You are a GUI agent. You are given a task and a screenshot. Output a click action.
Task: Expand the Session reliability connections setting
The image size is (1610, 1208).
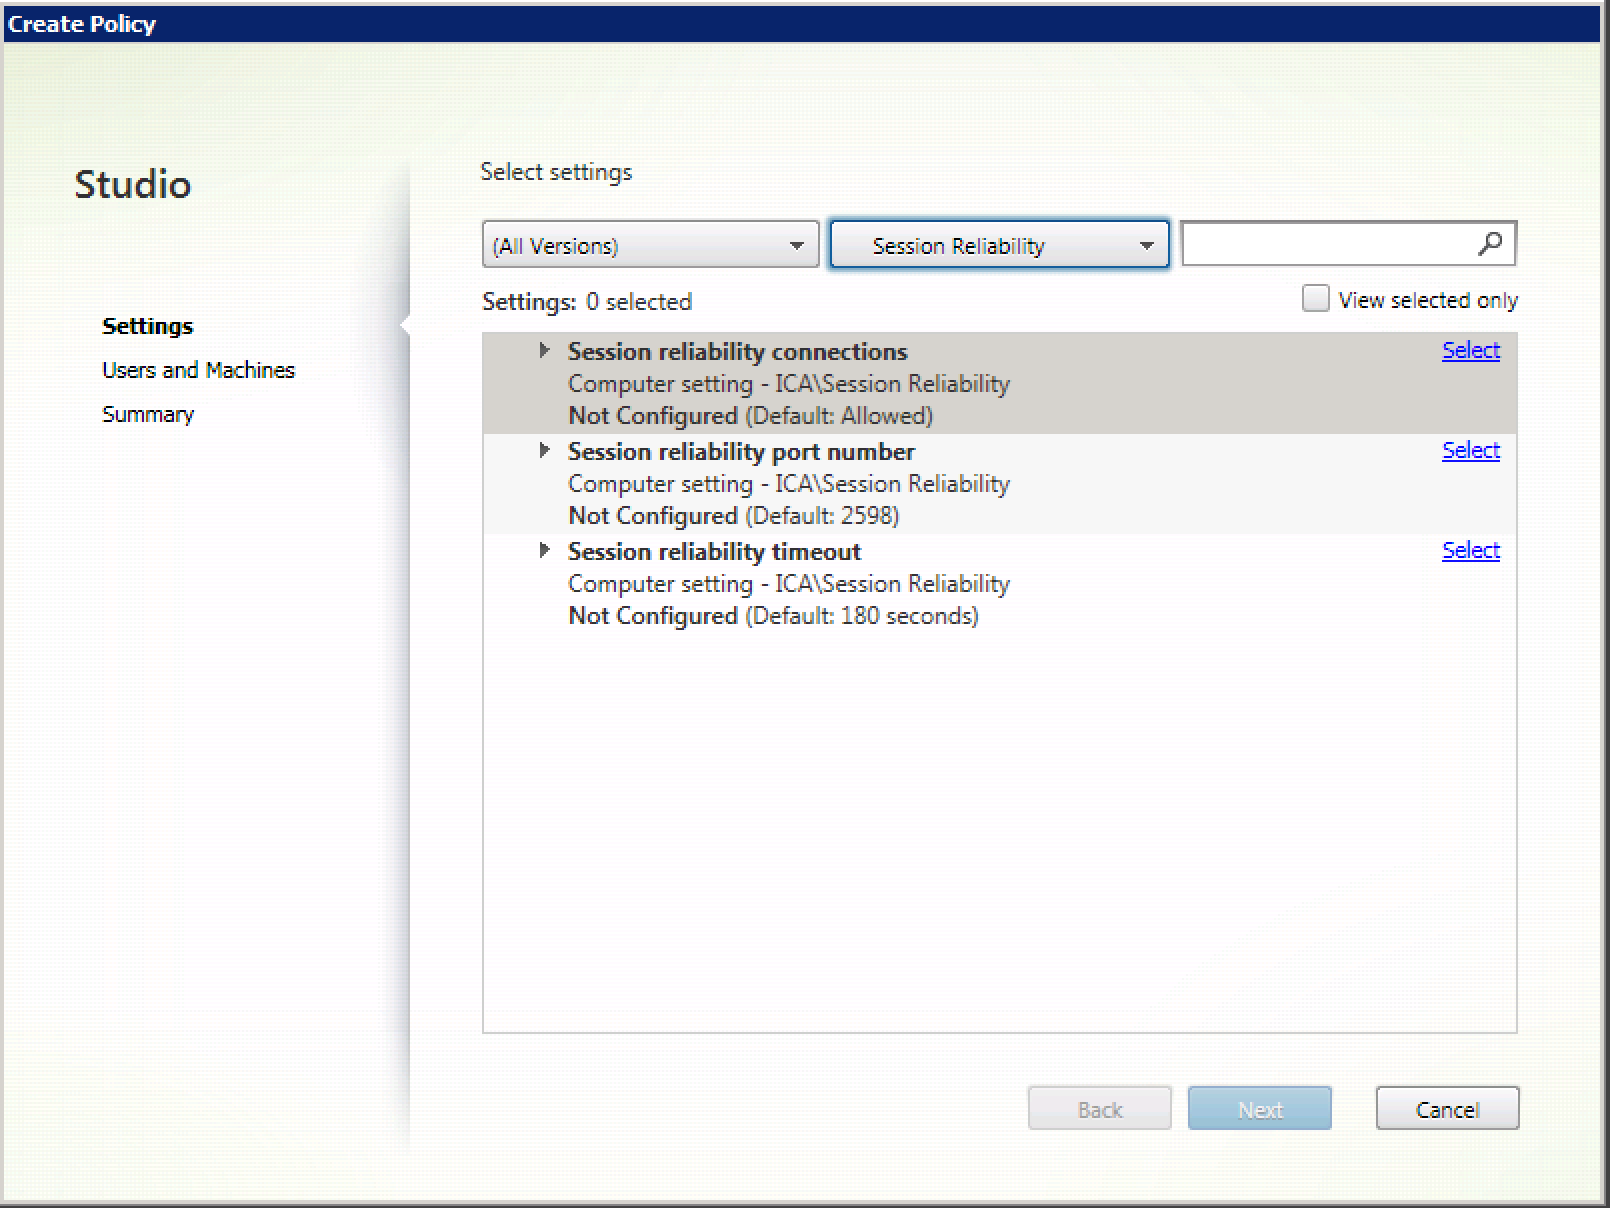(x=545, y=350)
